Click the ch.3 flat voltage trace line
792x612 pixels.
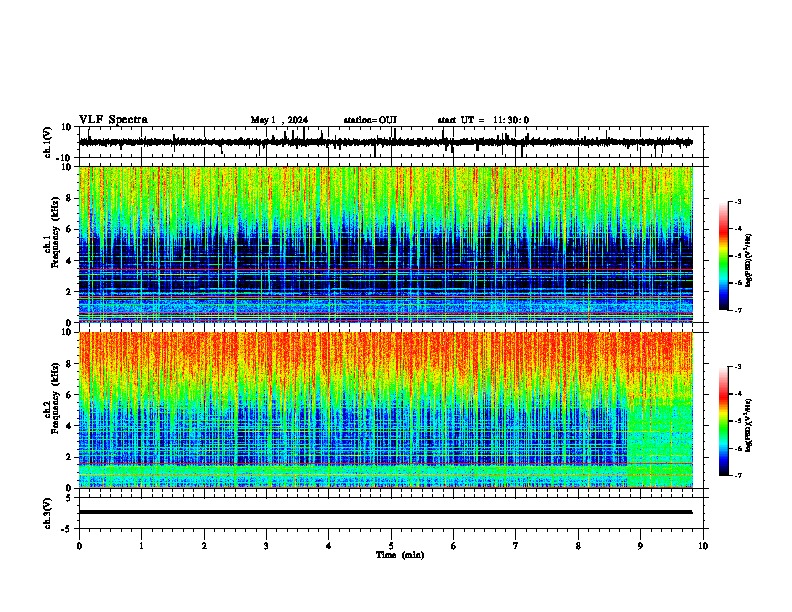point(385,512)
